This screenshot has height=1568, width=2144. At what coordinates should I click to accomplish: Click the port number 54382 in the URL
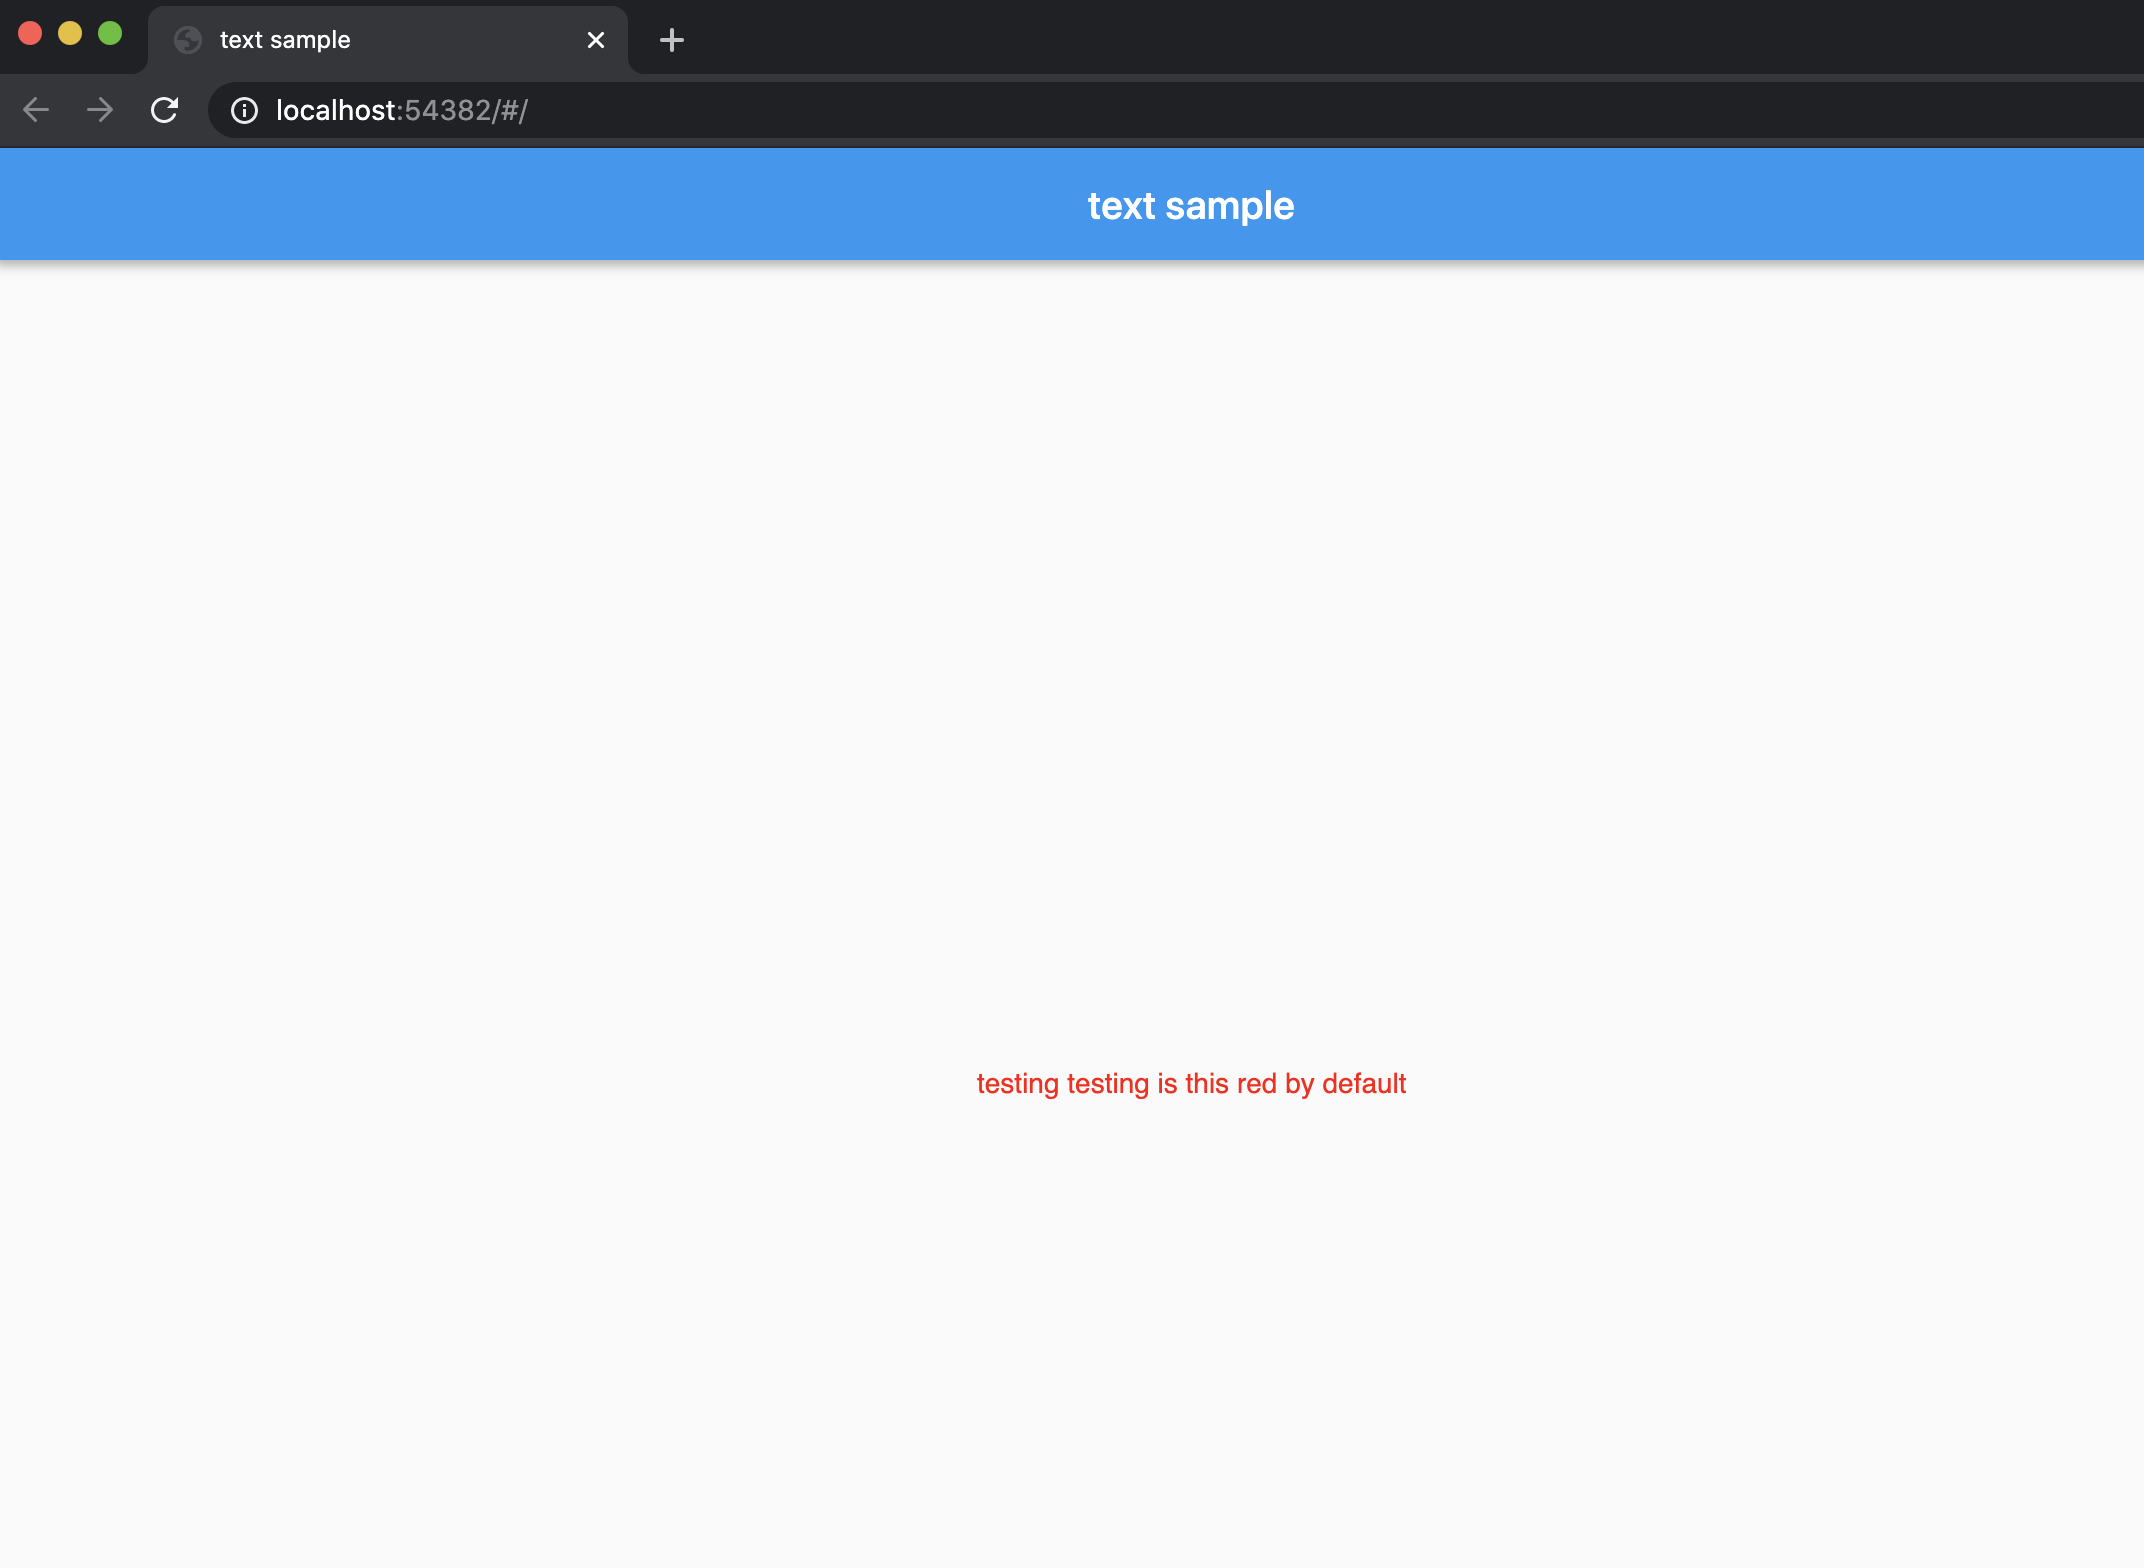coord(447,110)
